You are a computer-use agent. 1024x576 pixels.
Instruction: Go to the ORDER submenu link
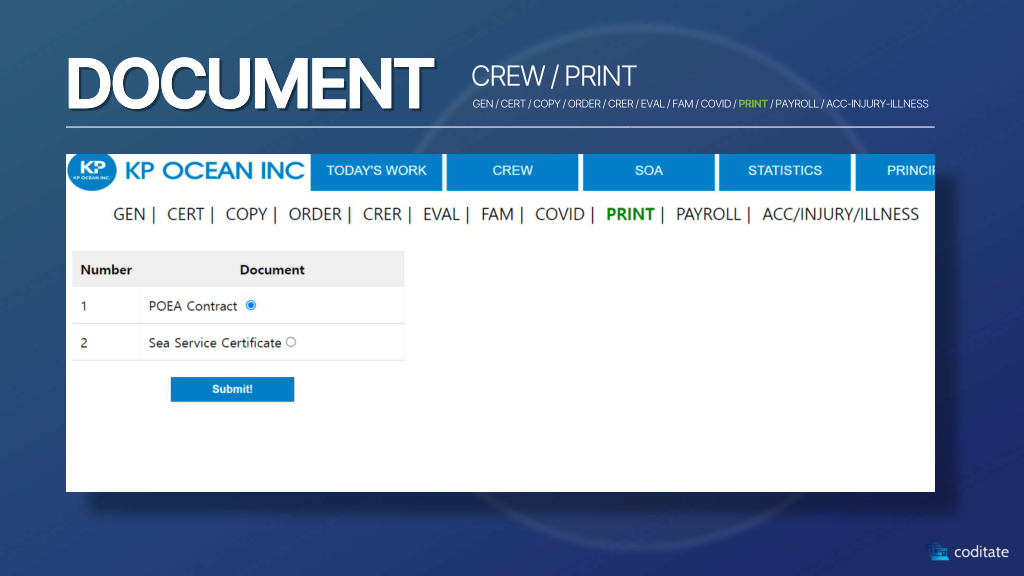pos(315,214)
